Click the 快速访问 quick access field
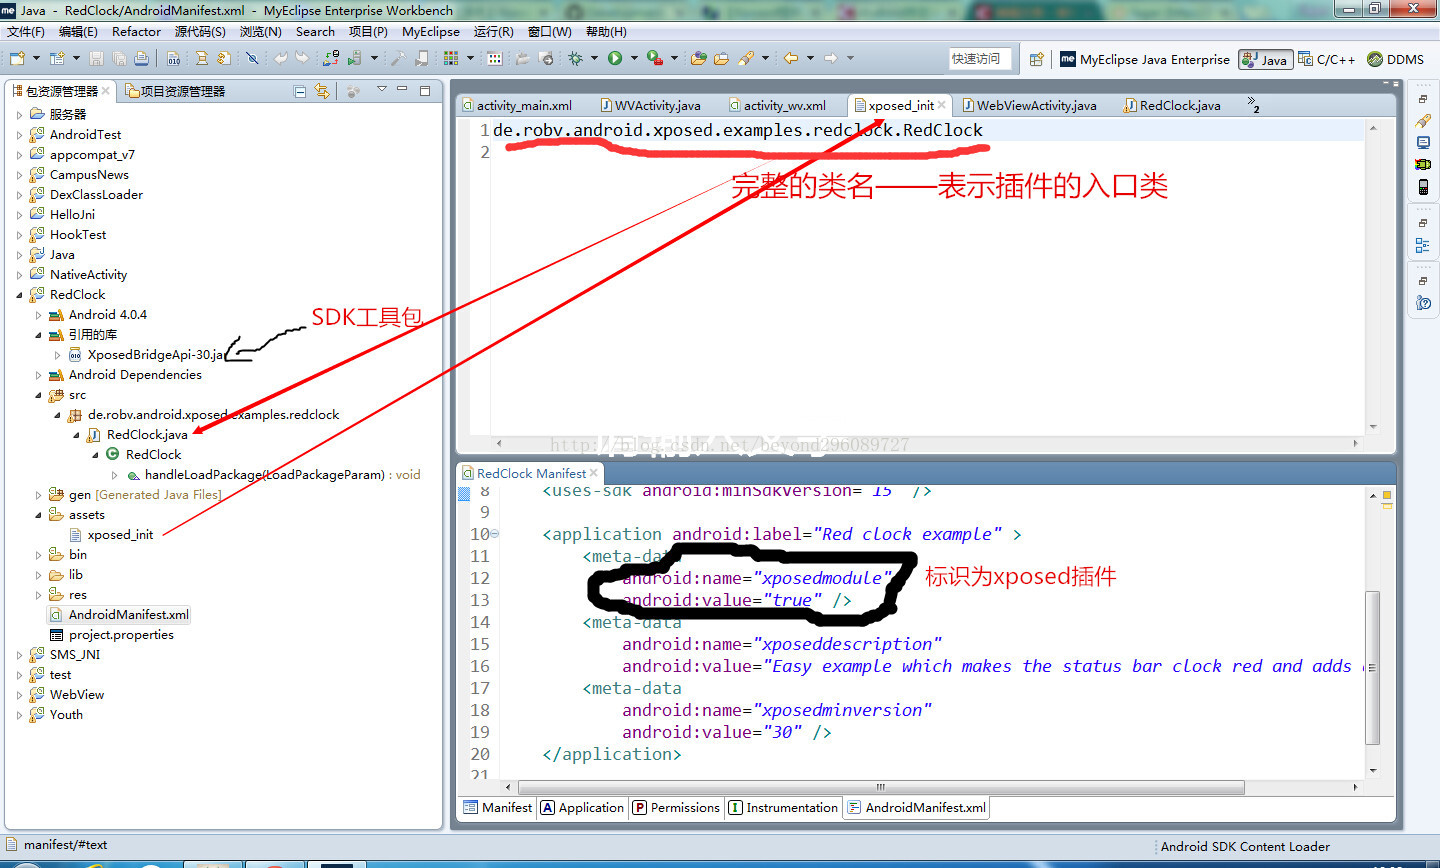1440x868 pixels. point(980,59)
